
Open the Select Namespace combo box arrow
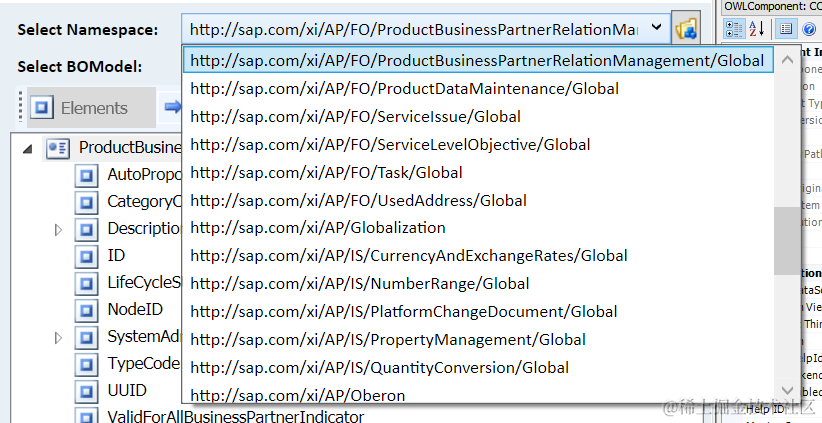point(656,28)
